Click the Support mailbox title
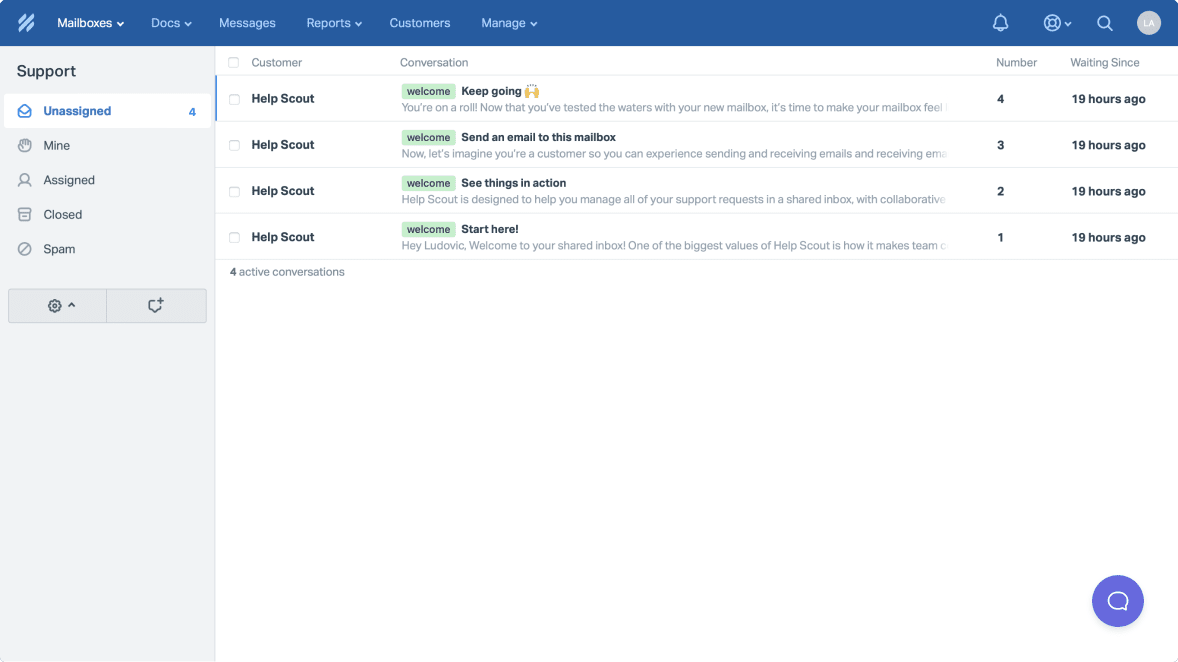The width and height of the screenshot is (1178, 662). point(47,71)
